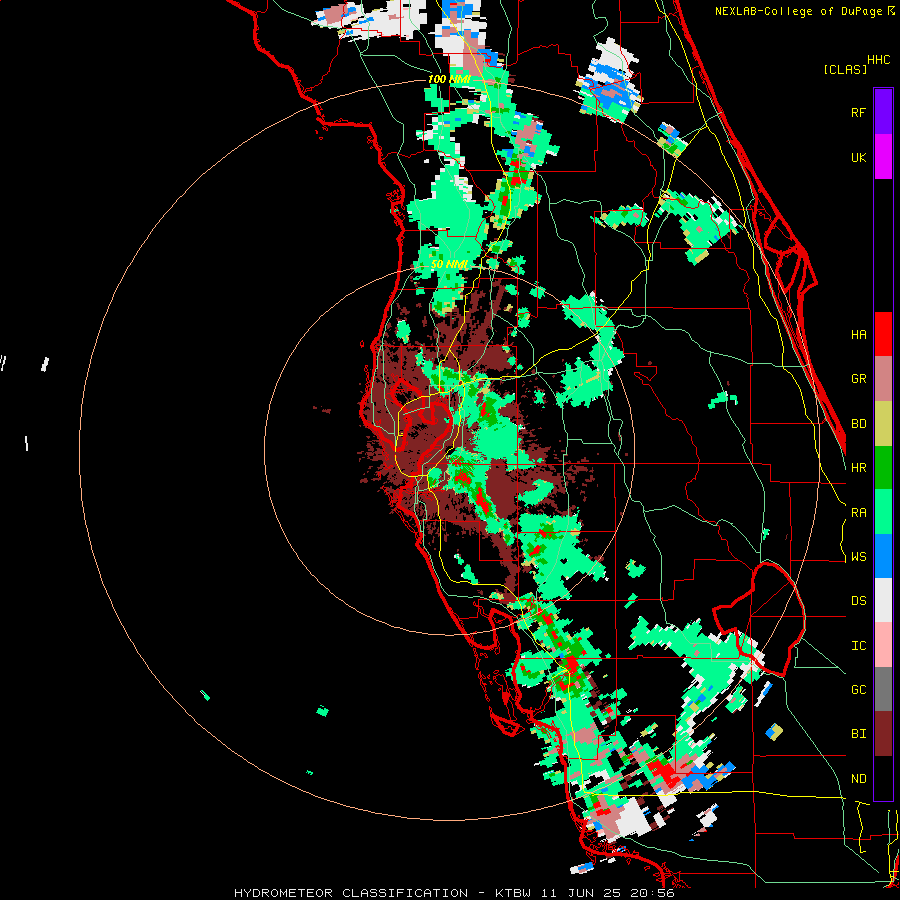
Task: Click the 'GC' legend label
Action: (x=858, y=690)
